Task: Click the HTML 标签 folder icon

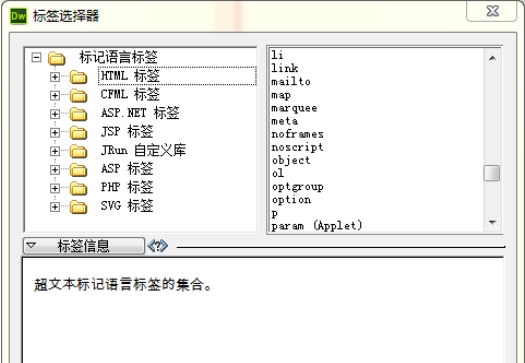Action: [78, 77]
